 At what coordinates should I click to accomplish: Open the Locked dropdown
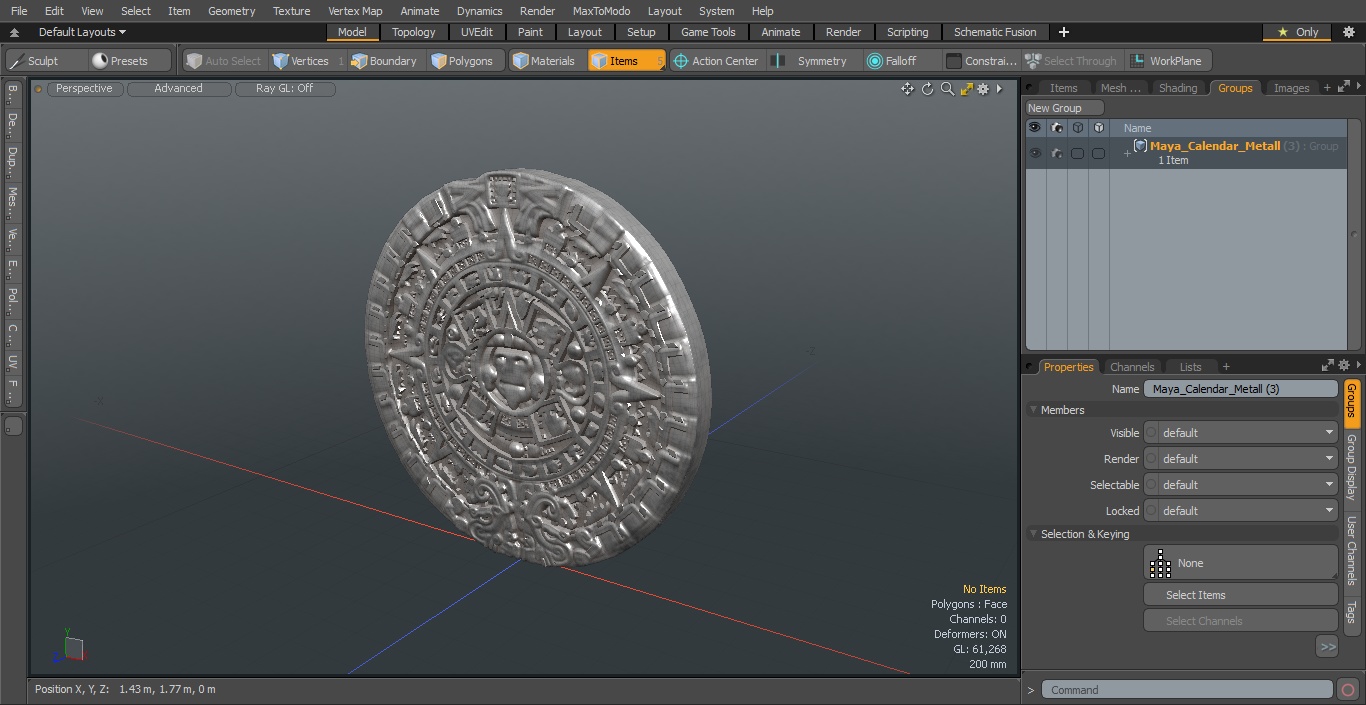tap(1241, 511)
